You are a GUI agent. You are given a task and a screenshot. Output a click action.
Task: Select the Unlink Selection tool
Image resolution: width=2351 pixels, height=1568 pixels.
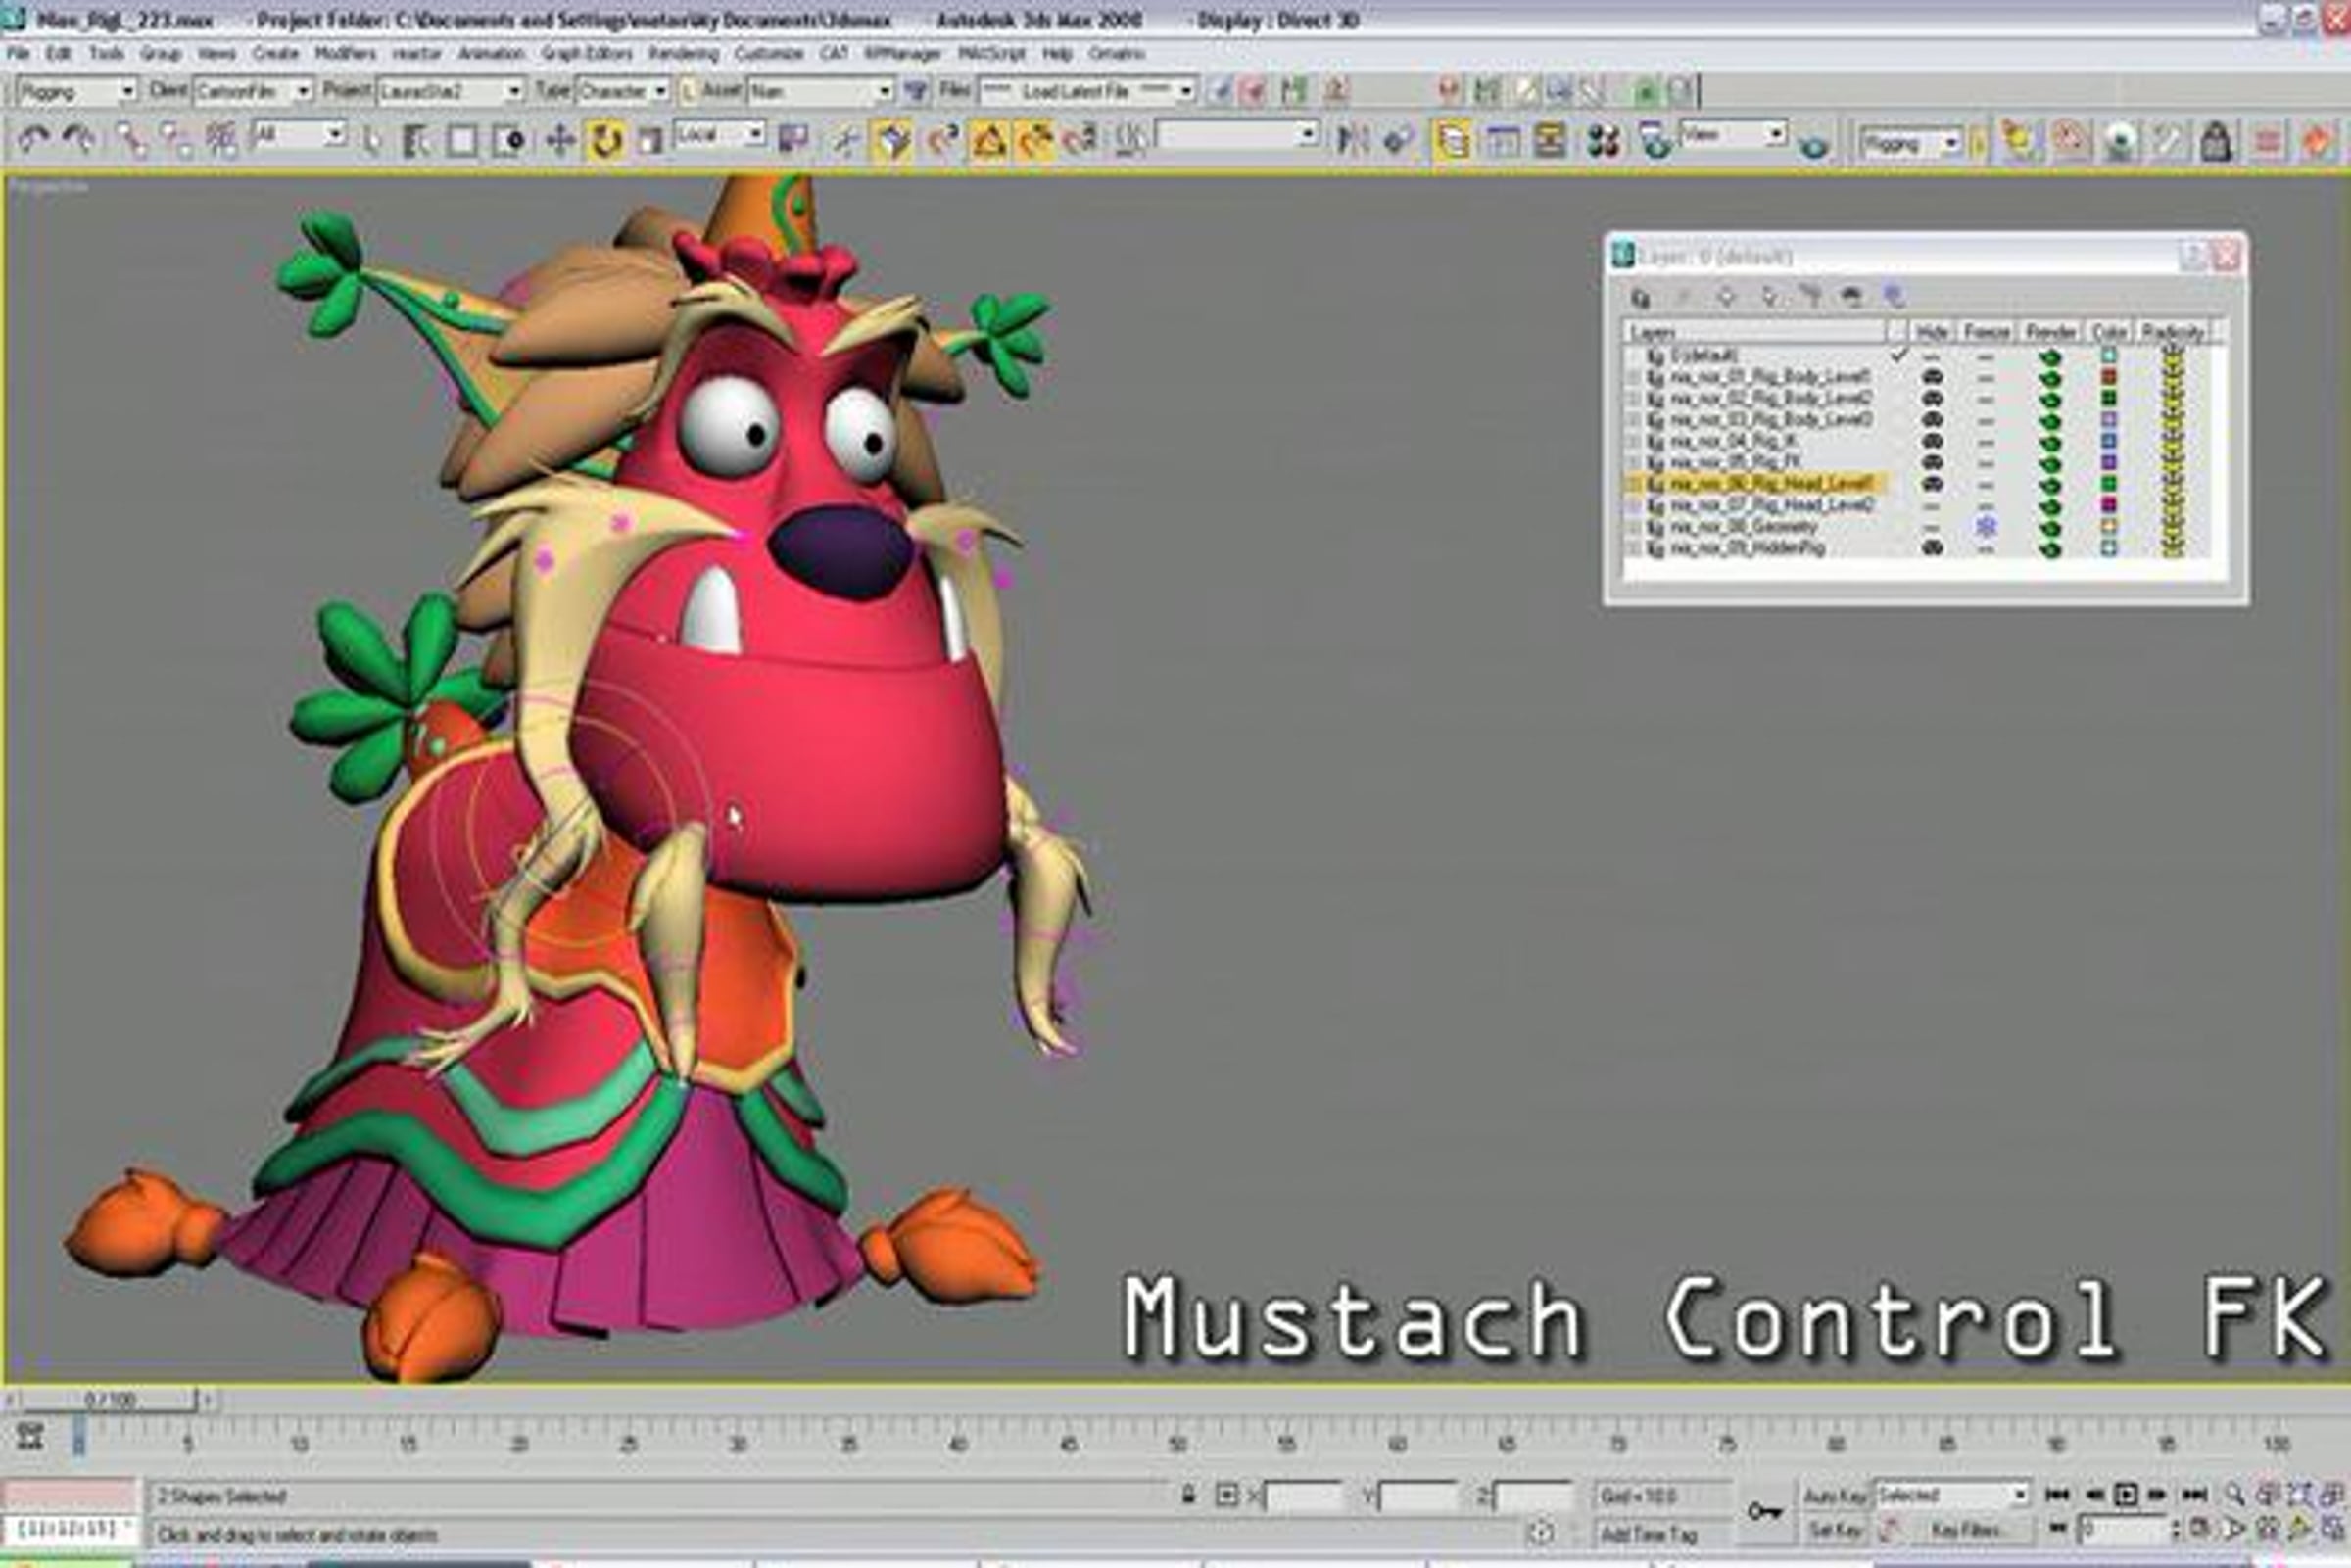coord(176,140)
